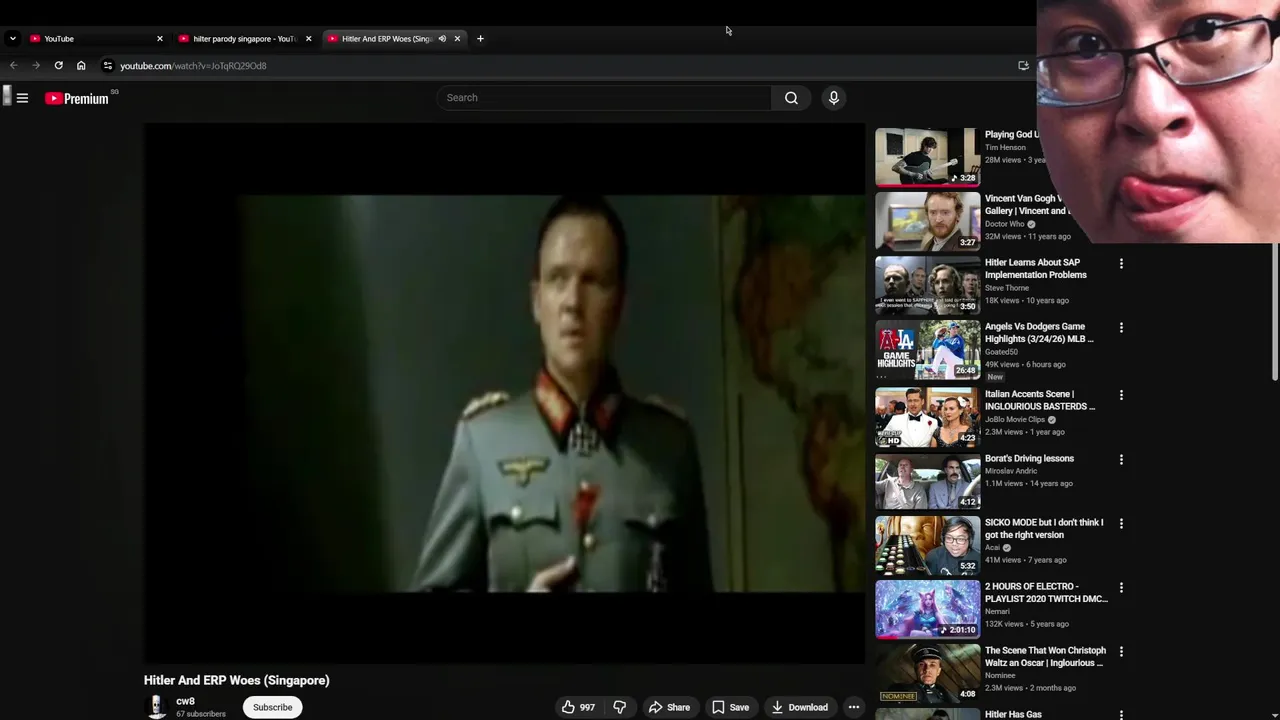Open options for Hitler Learns About SAP video
1280x720 pixels.
click(1121, 264)
